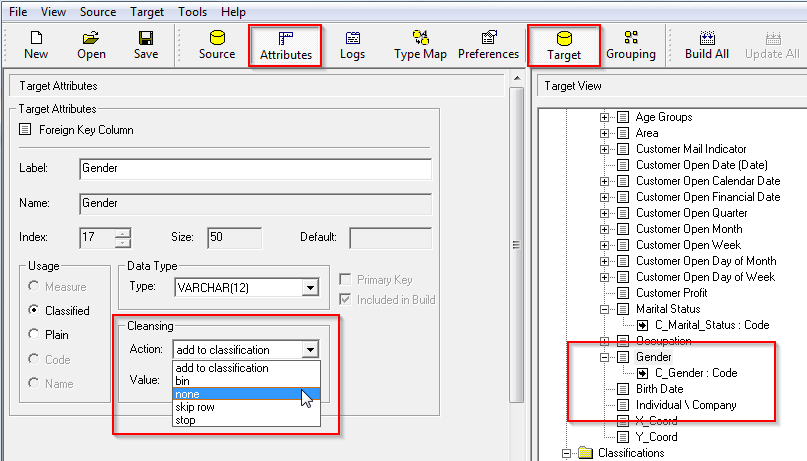Switch to the Grouping view
This screenshot has width=807, height=461.
click(x=631, y=45)
